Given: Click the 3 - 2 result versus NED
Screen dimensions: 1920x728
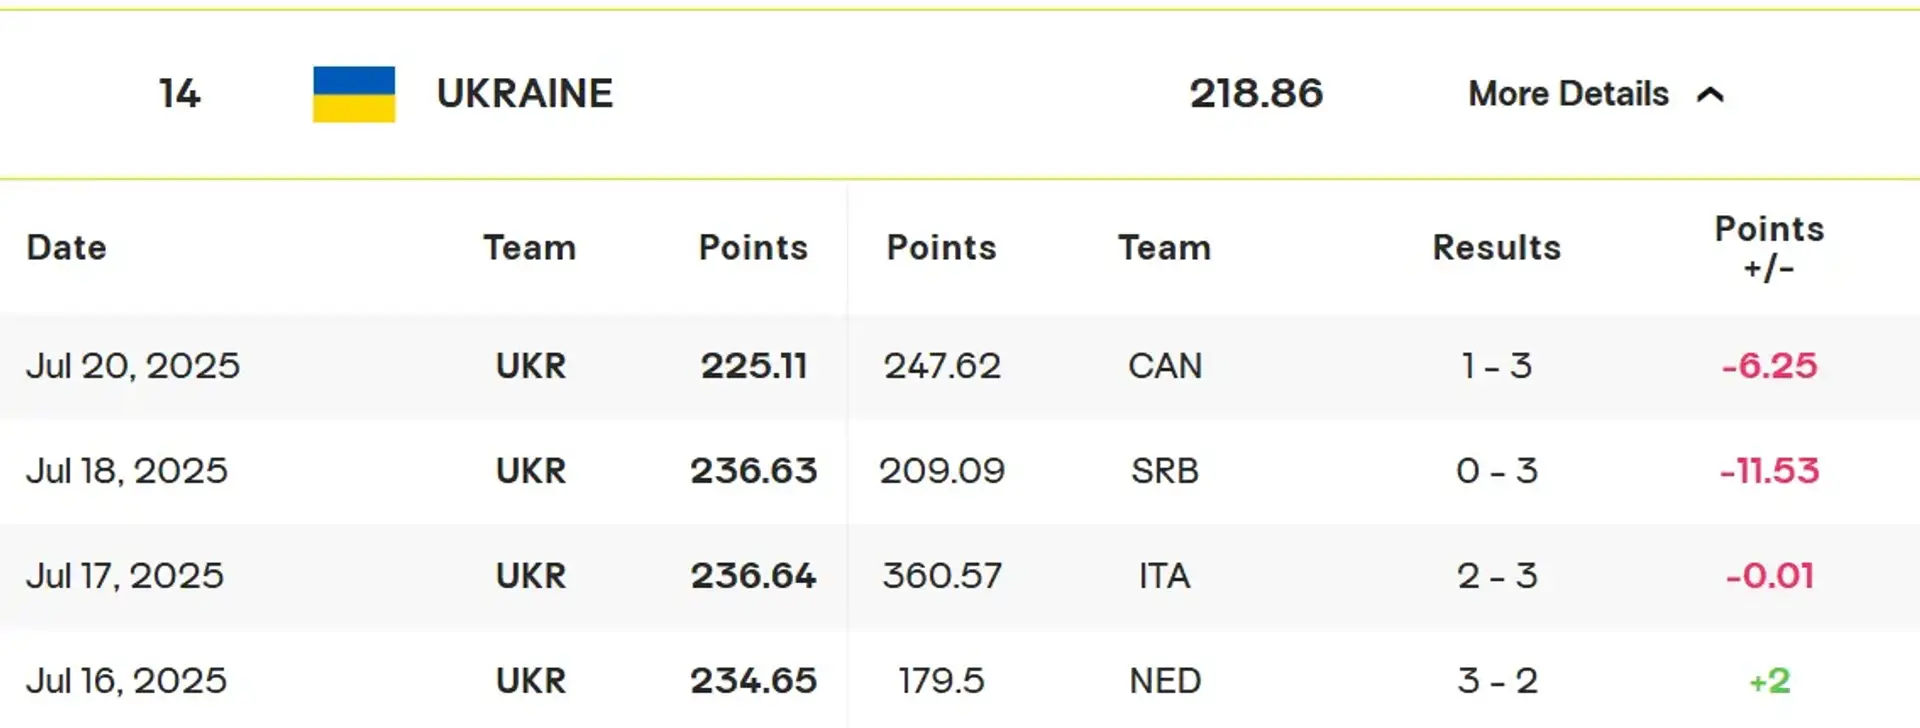Looking at the screenshot, I should pos(1497,681).
